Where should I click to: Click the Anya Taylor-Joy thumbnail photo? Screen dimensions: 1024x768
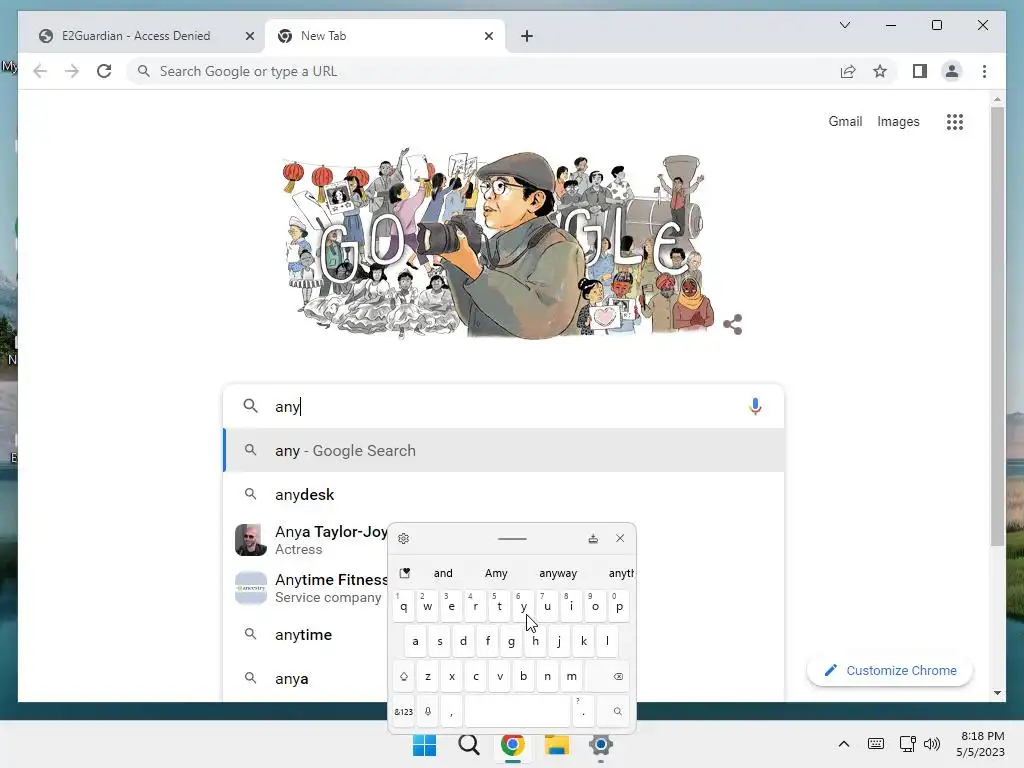[x=251, y=540]
